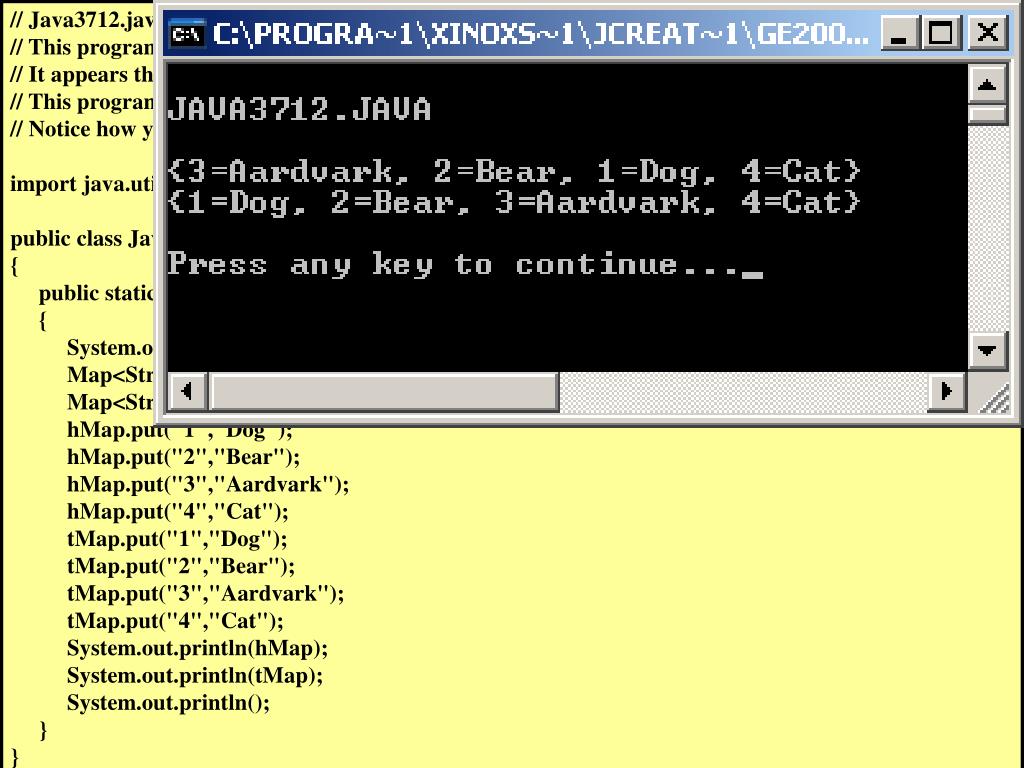The image size is (1024, 768).
Task: Click the horizontal scrollbar left arrow
Action: [187, 392]
